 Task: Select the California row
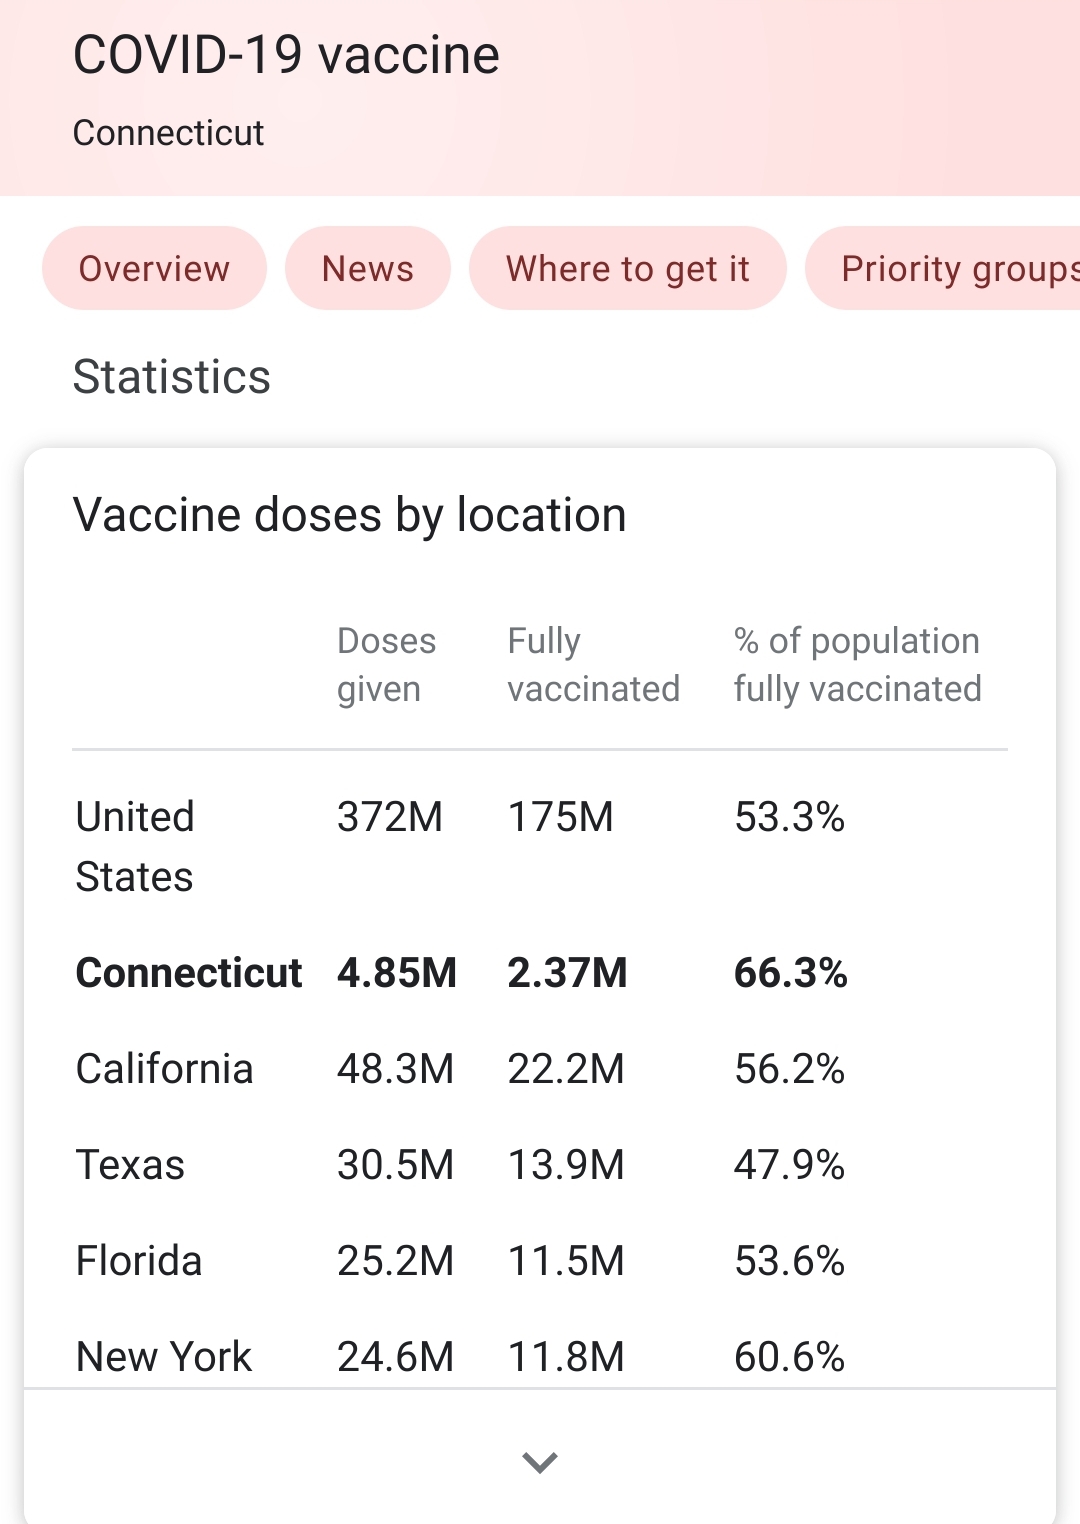pyautogui.click(x=164, y=1069)
